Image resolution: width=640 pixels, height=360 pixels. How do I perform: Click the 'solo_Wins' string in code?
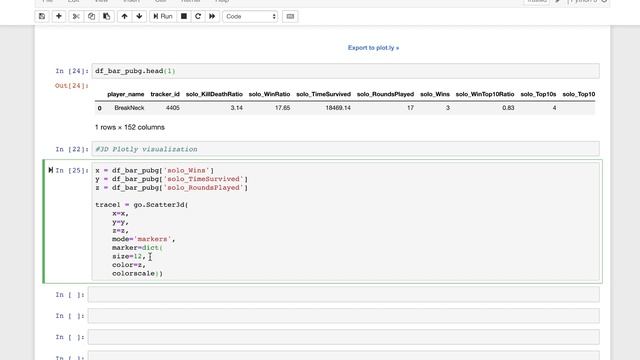pyautogui.click(x=187, y=170)
